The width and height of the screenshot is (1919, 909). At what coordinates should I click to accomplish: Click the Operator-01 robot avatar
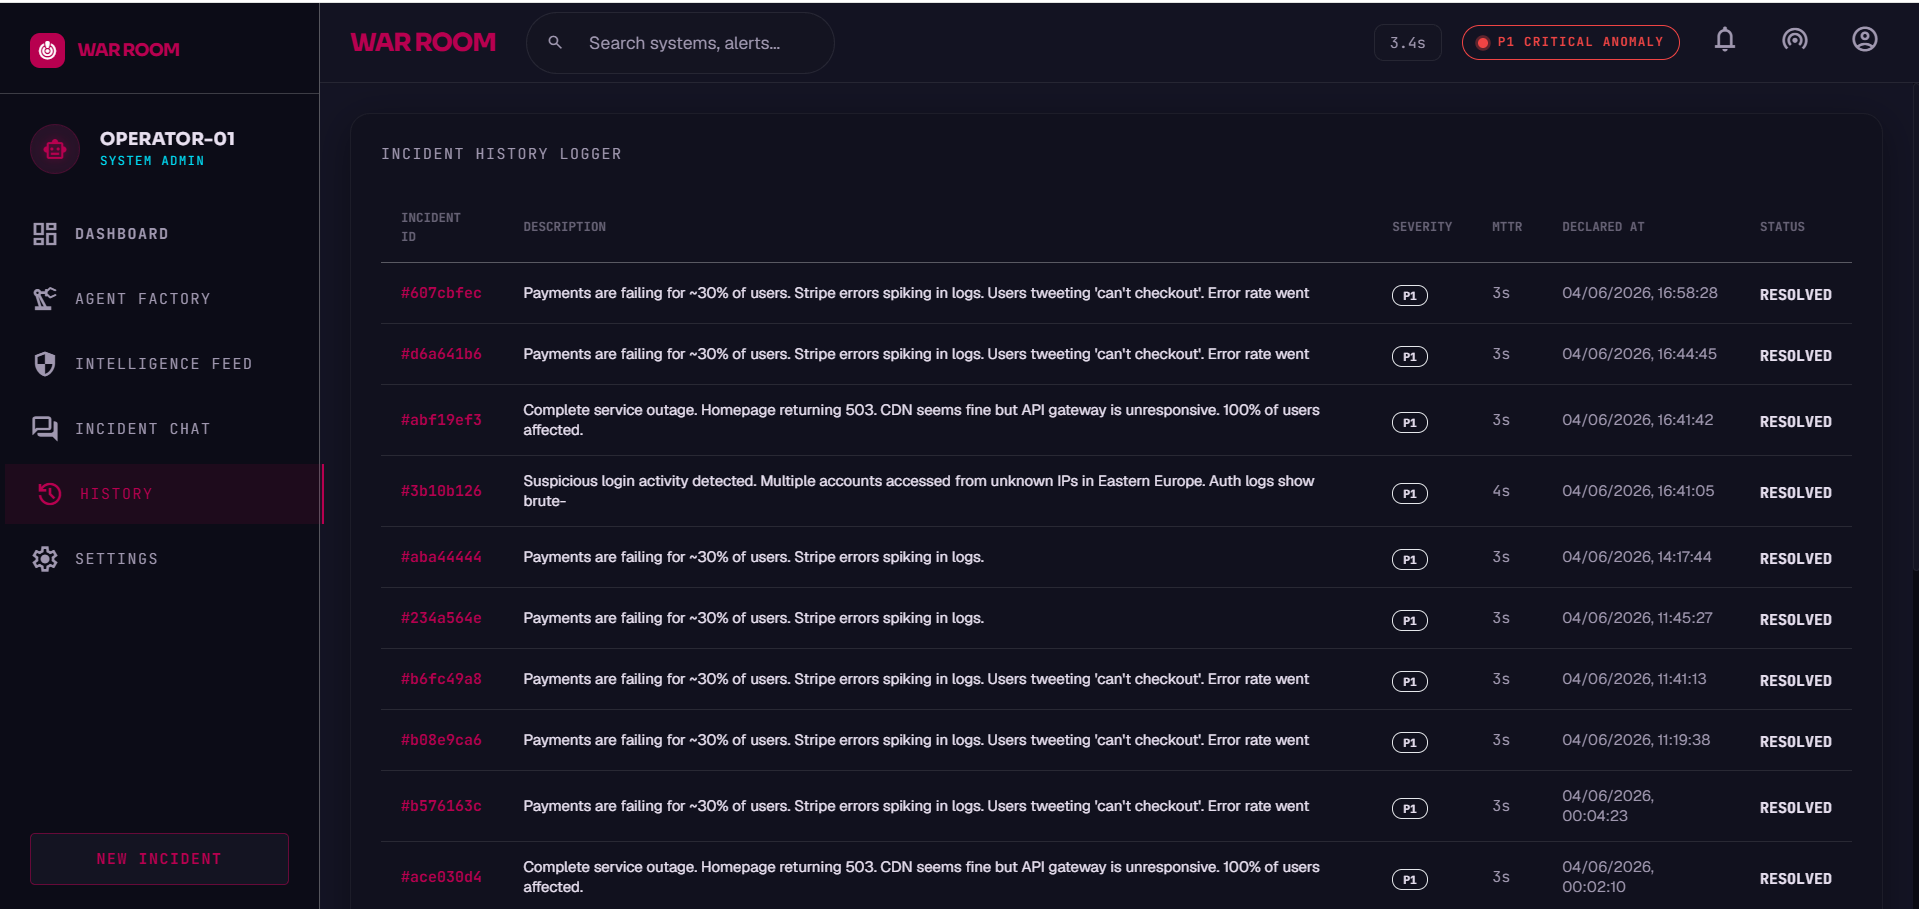pos(55,149)
